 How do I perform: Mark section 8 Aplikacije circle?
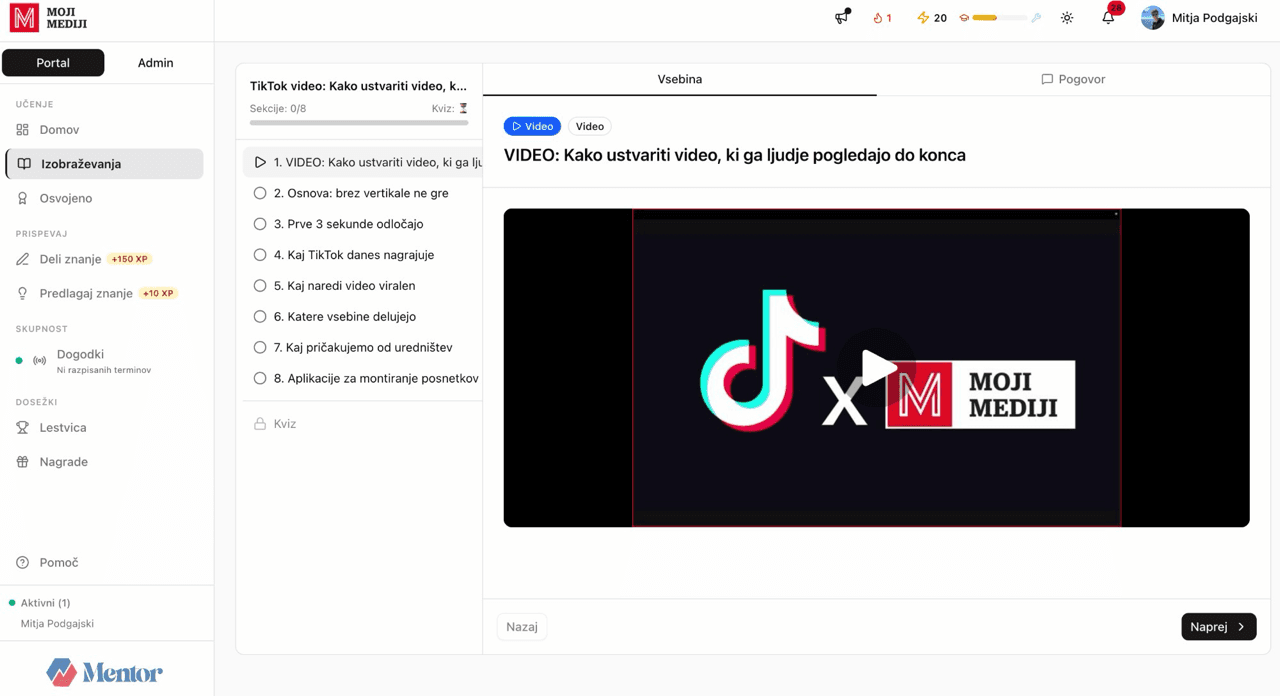(260, 379)
